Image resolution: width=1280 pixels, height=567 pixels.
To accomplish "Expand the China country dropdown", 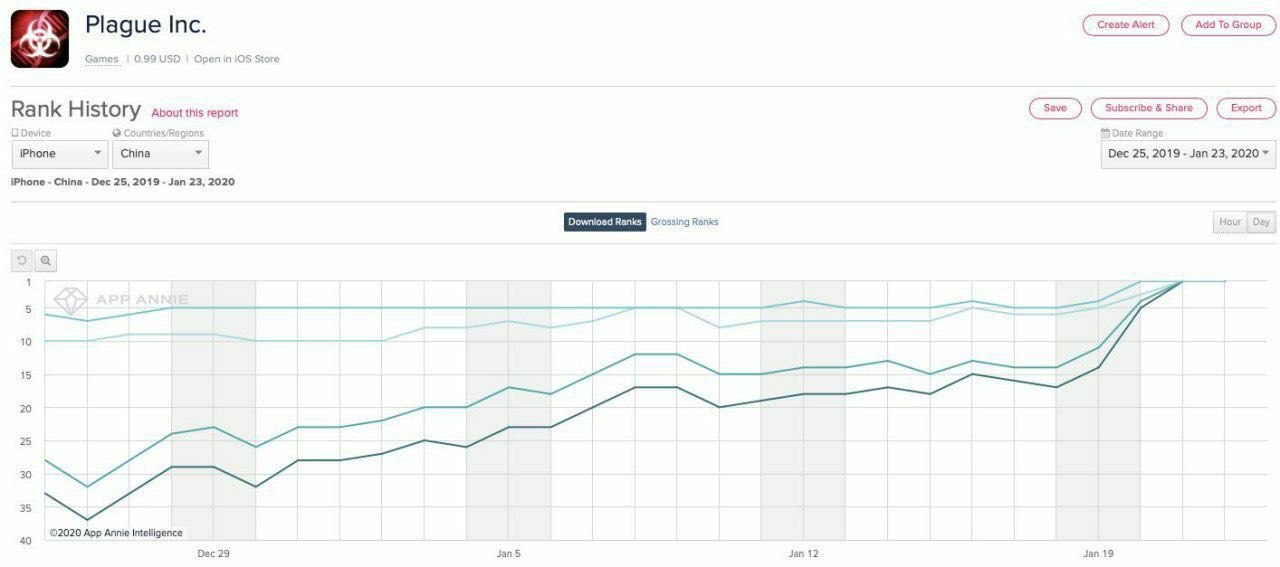I will point(160,154).
